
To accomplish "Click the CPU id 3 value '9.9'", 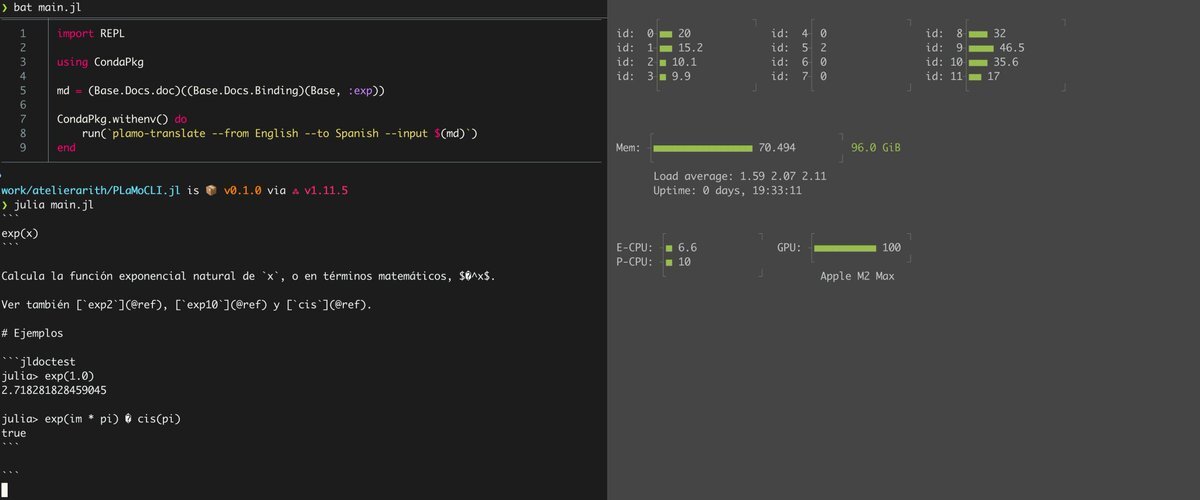I will point(681,76).
